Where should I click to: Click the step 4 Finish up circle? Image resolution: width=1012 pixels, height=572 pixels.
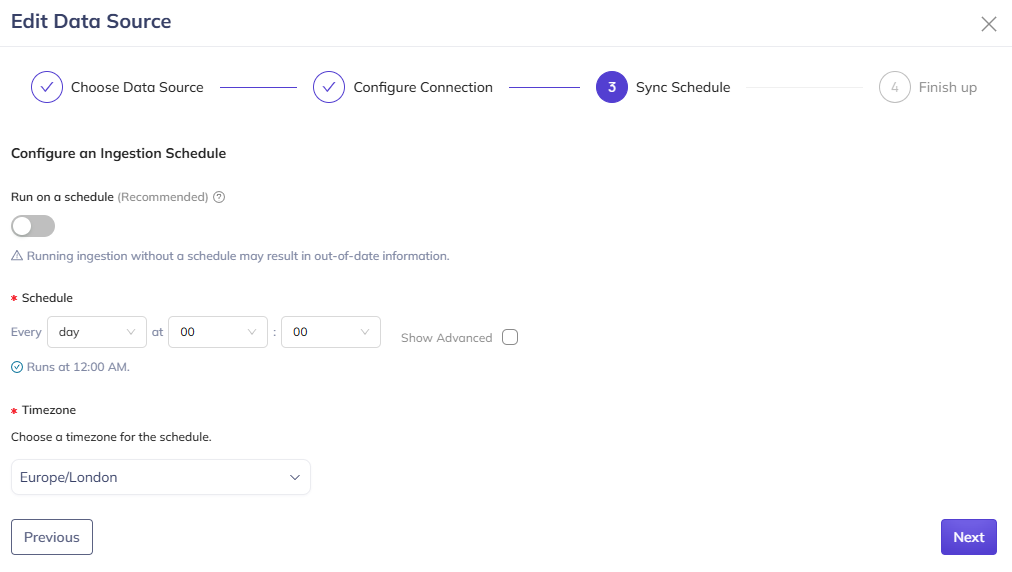coord(895,87)
